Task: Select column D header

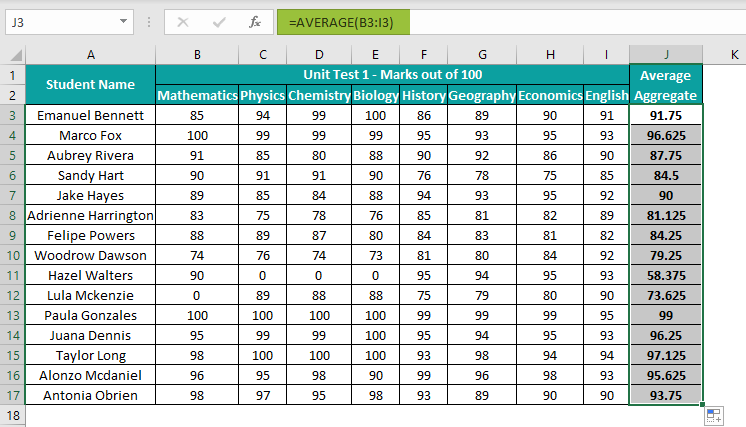Action: point(319,55)
